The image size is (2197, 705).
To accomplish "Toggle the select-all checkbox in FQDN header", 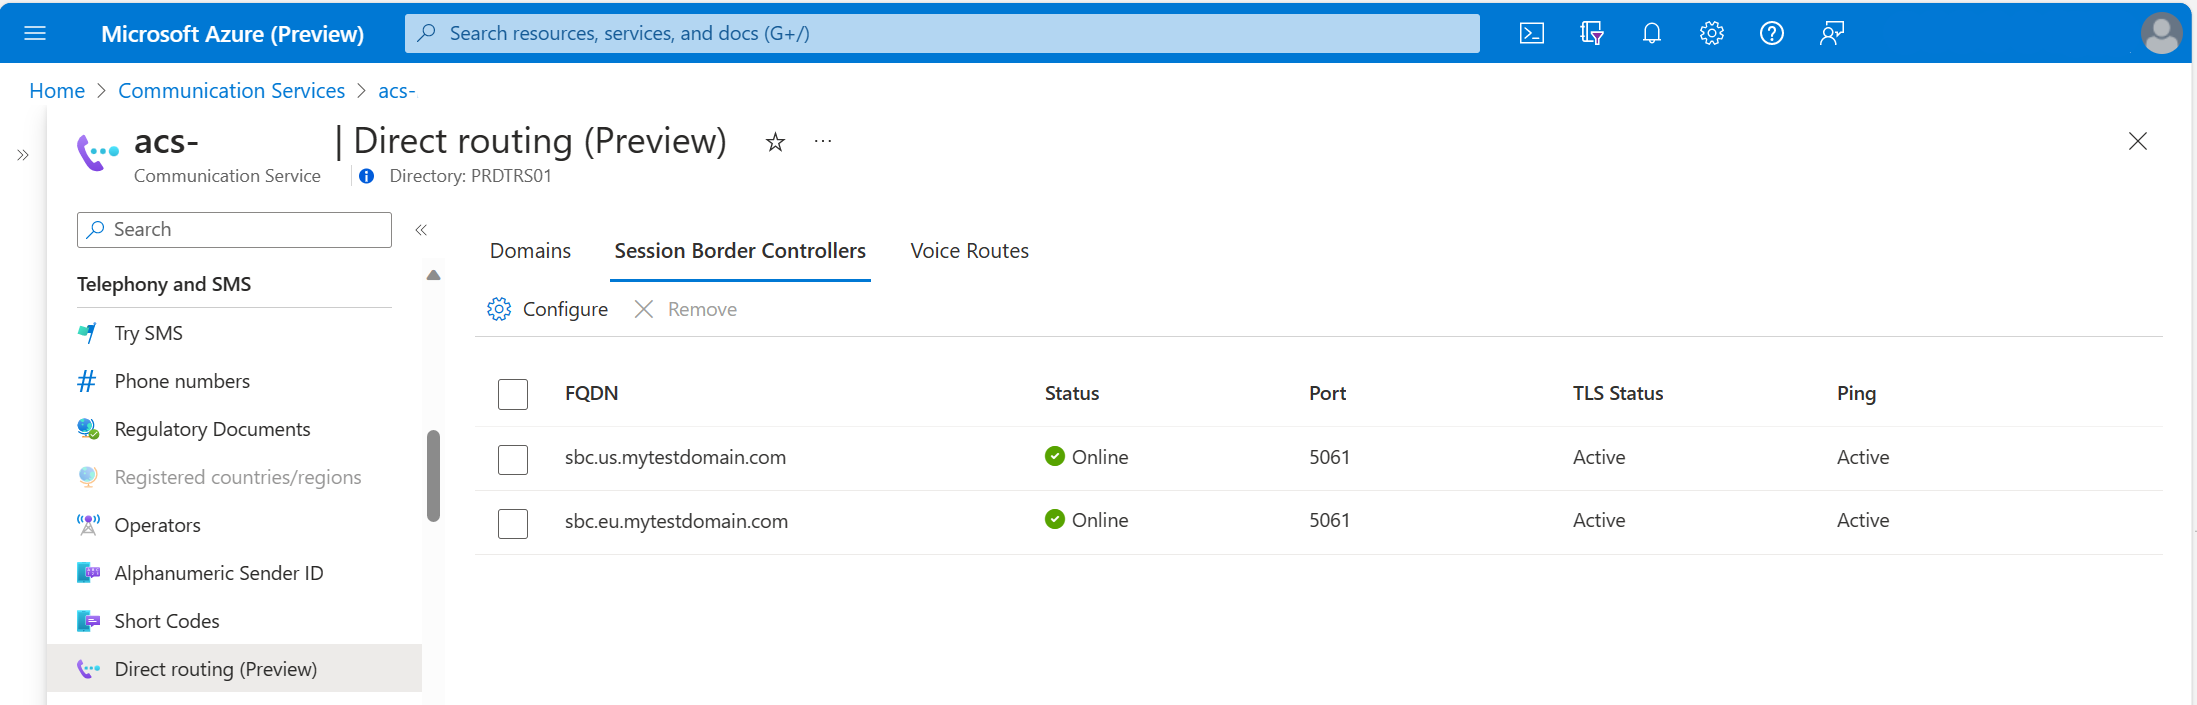I will click(x=513, y=394).
